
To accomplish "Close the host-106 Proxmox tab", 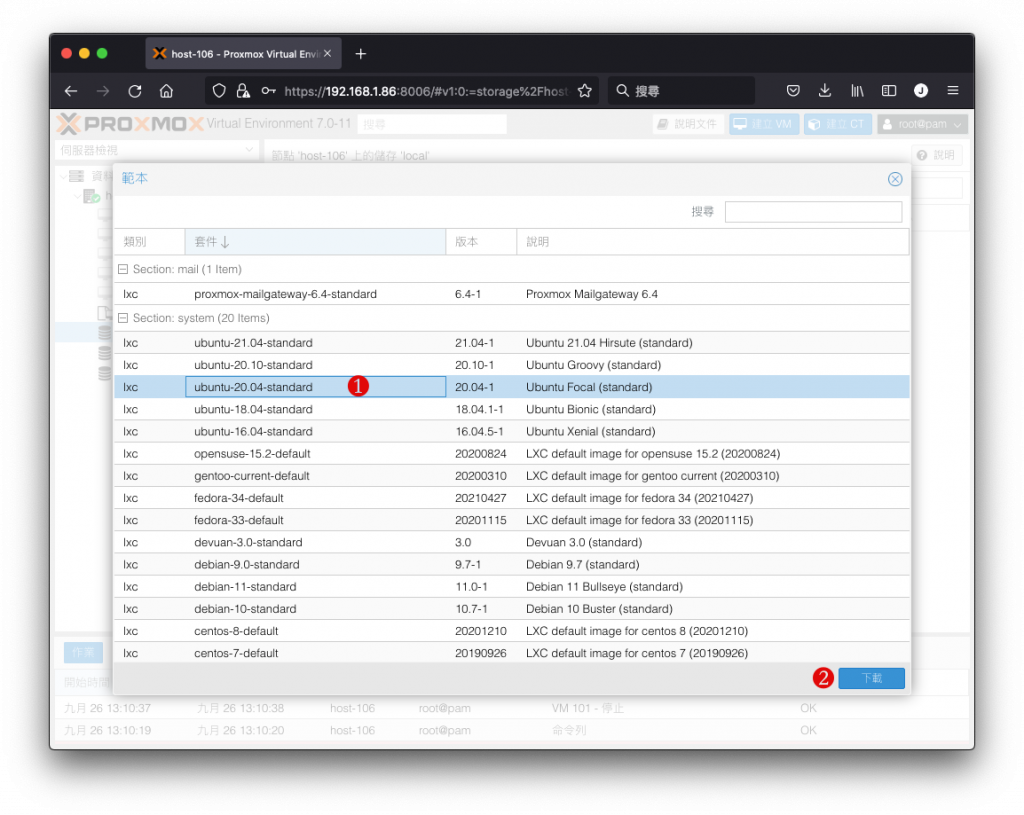I will click(x=327, y=54).
